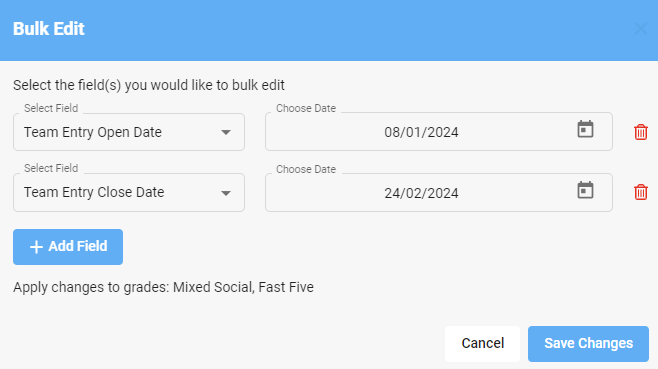Save Changes to selected grades
Screen dimensions: 658x369
pos(588,343)
